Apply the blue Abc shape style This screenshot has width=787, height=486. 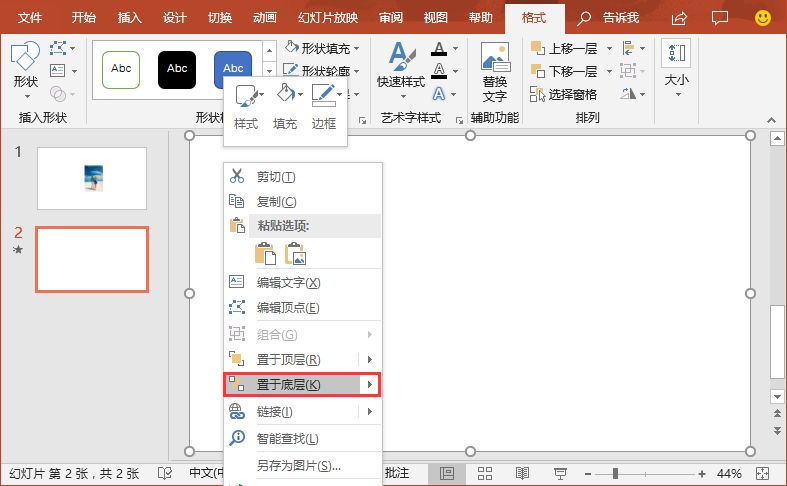[x=233, y=64]
